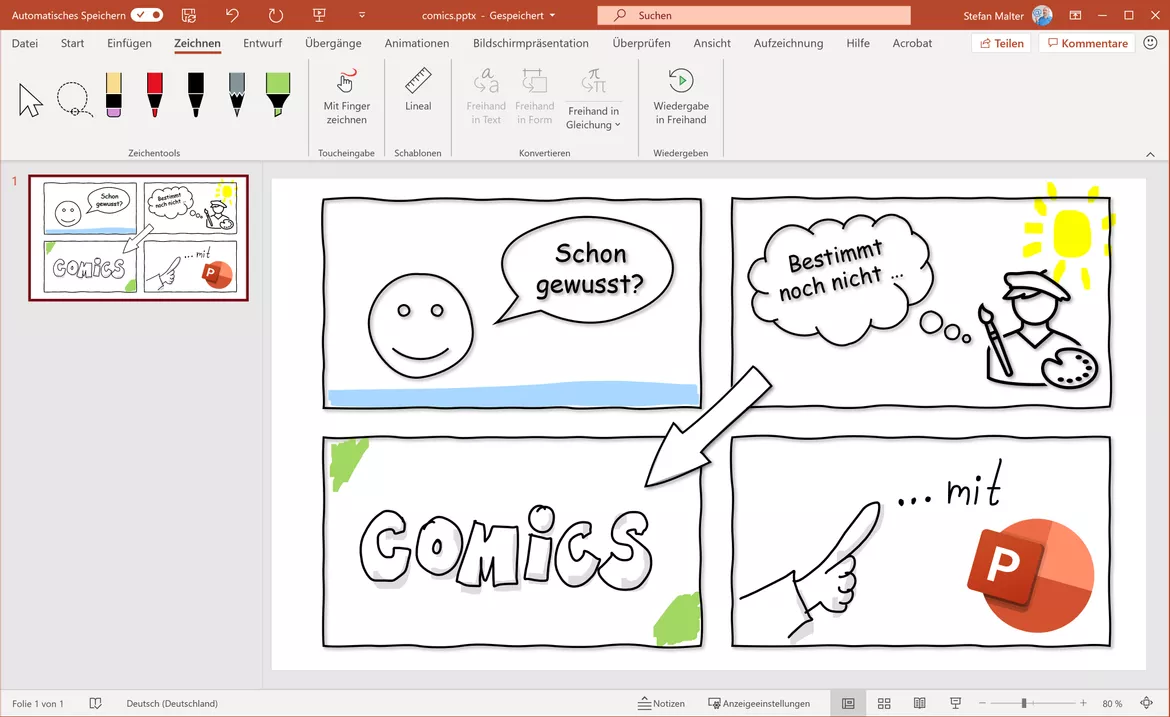Open the Datei menu

tap(25, 43)
